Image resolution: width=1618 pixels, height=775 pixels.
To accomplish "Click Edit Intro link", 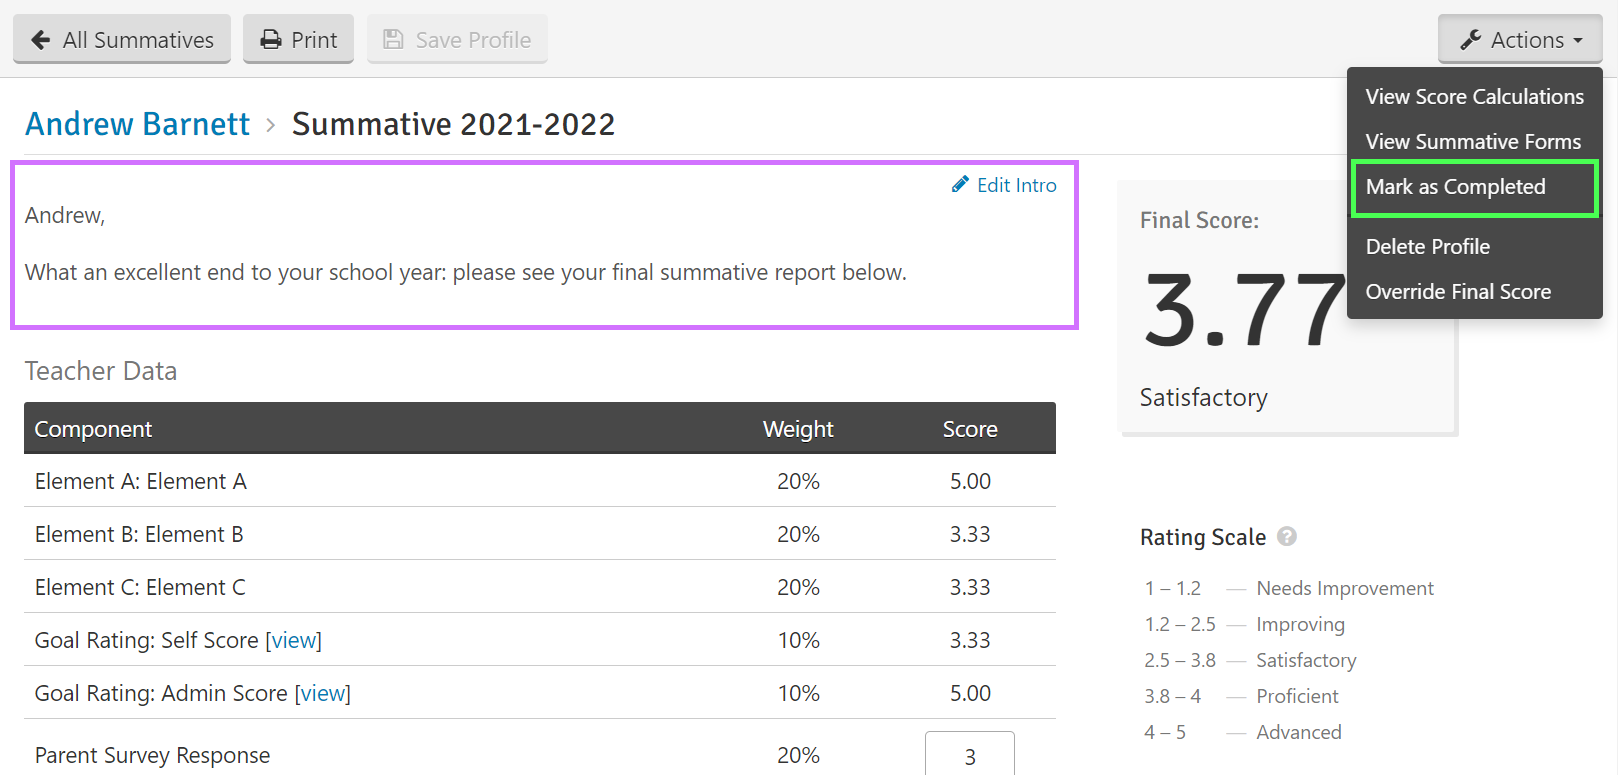I will click(1004, 185).
